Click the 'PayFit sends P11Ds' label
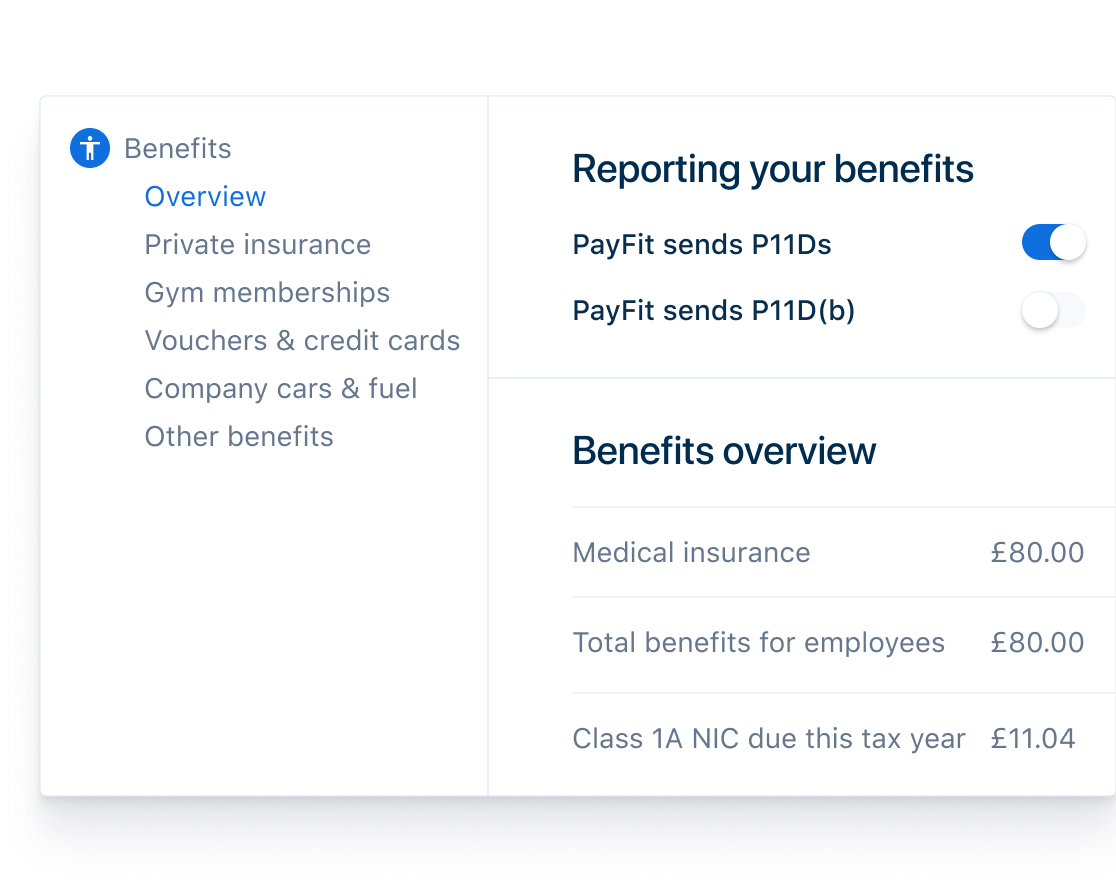Viewport: 1116px width, 896px height. [701, 244]
